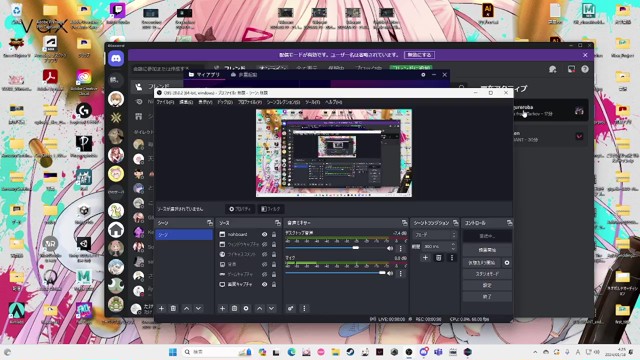Move source up with the Sources panel up arrow
The image size is (640, 360).
pos(260,309)
